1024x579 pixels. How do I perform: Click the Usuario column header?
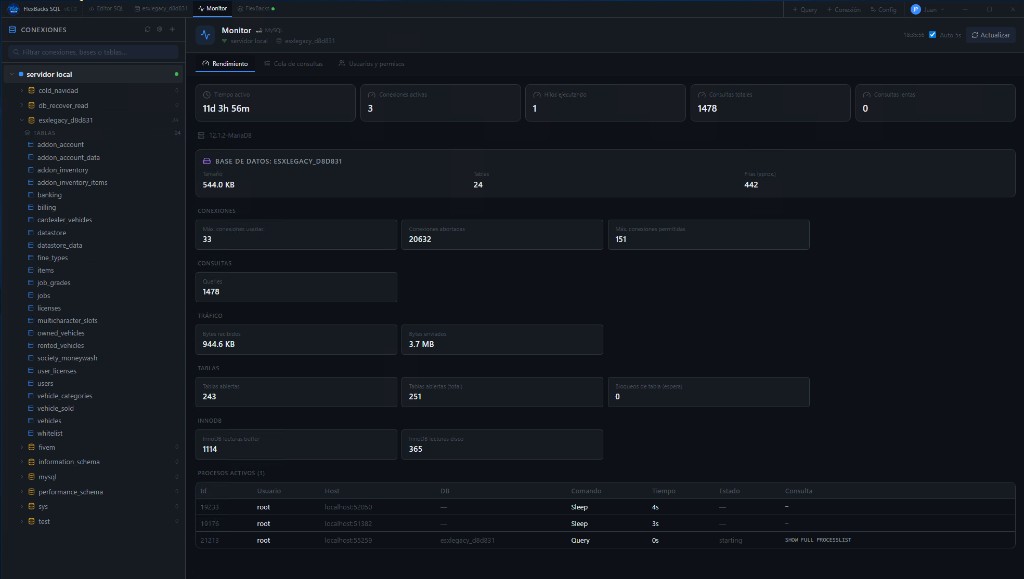pos(268,491)
